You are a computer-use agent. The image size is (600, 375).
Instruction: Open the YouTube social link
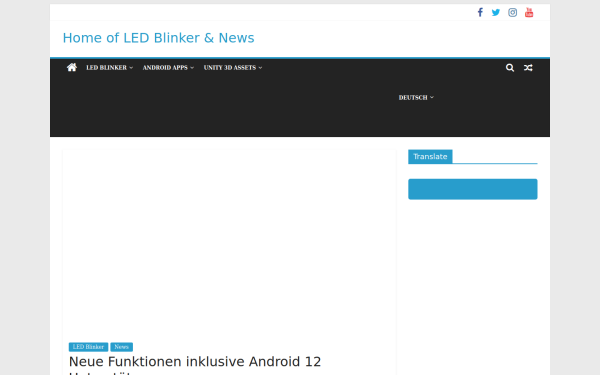(x=529, y=12)
